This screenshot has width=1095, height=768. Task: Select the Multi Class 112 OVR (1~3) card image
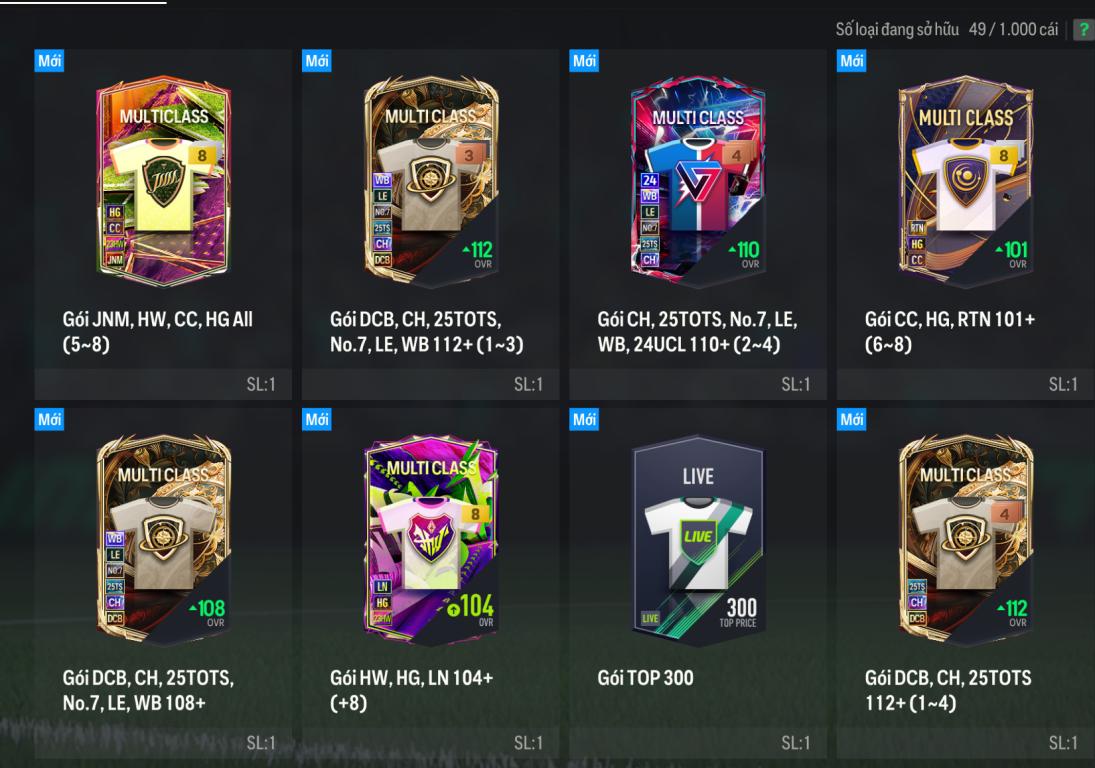[x=431, y=182]
